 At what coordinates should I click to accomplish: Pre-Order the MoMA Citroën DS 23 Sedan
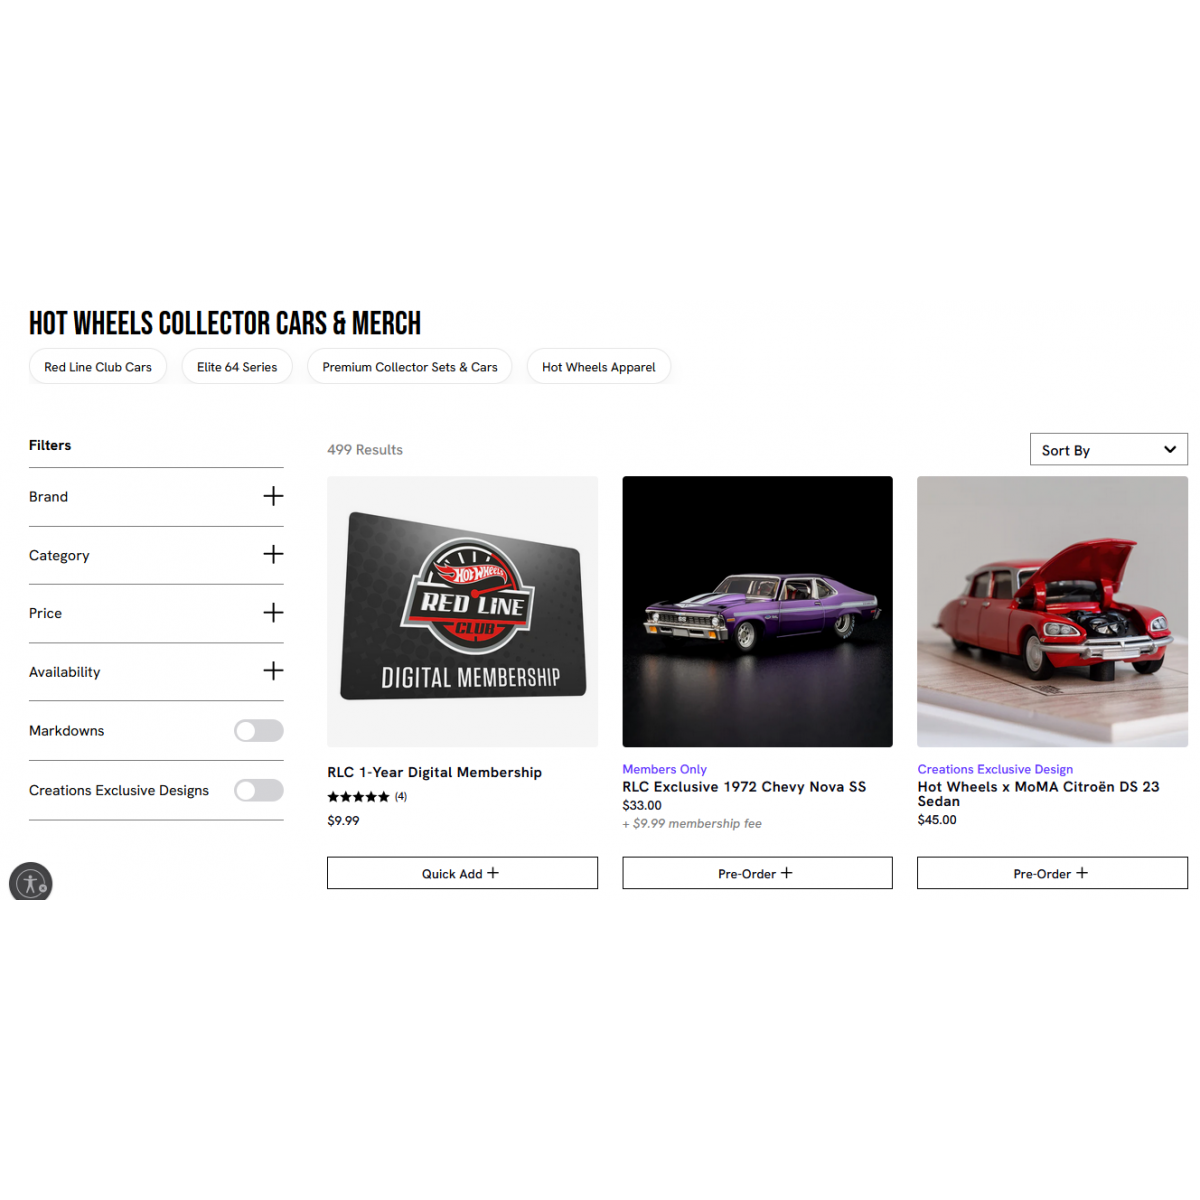click(1052, 873)
